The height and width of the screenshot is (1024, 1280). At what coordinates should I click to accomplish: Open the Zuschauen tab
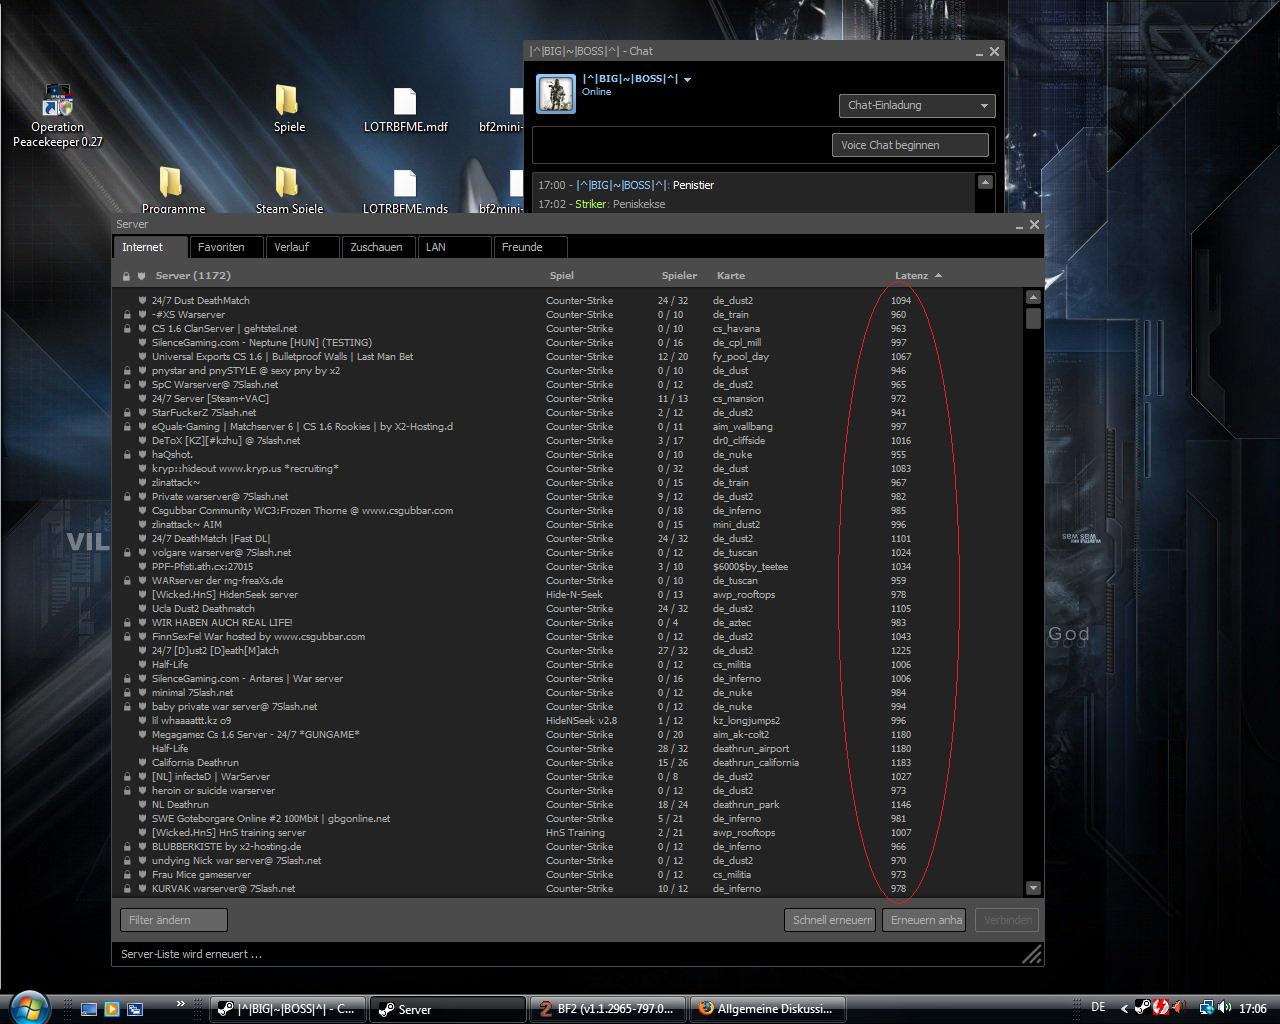click(378, 247)
